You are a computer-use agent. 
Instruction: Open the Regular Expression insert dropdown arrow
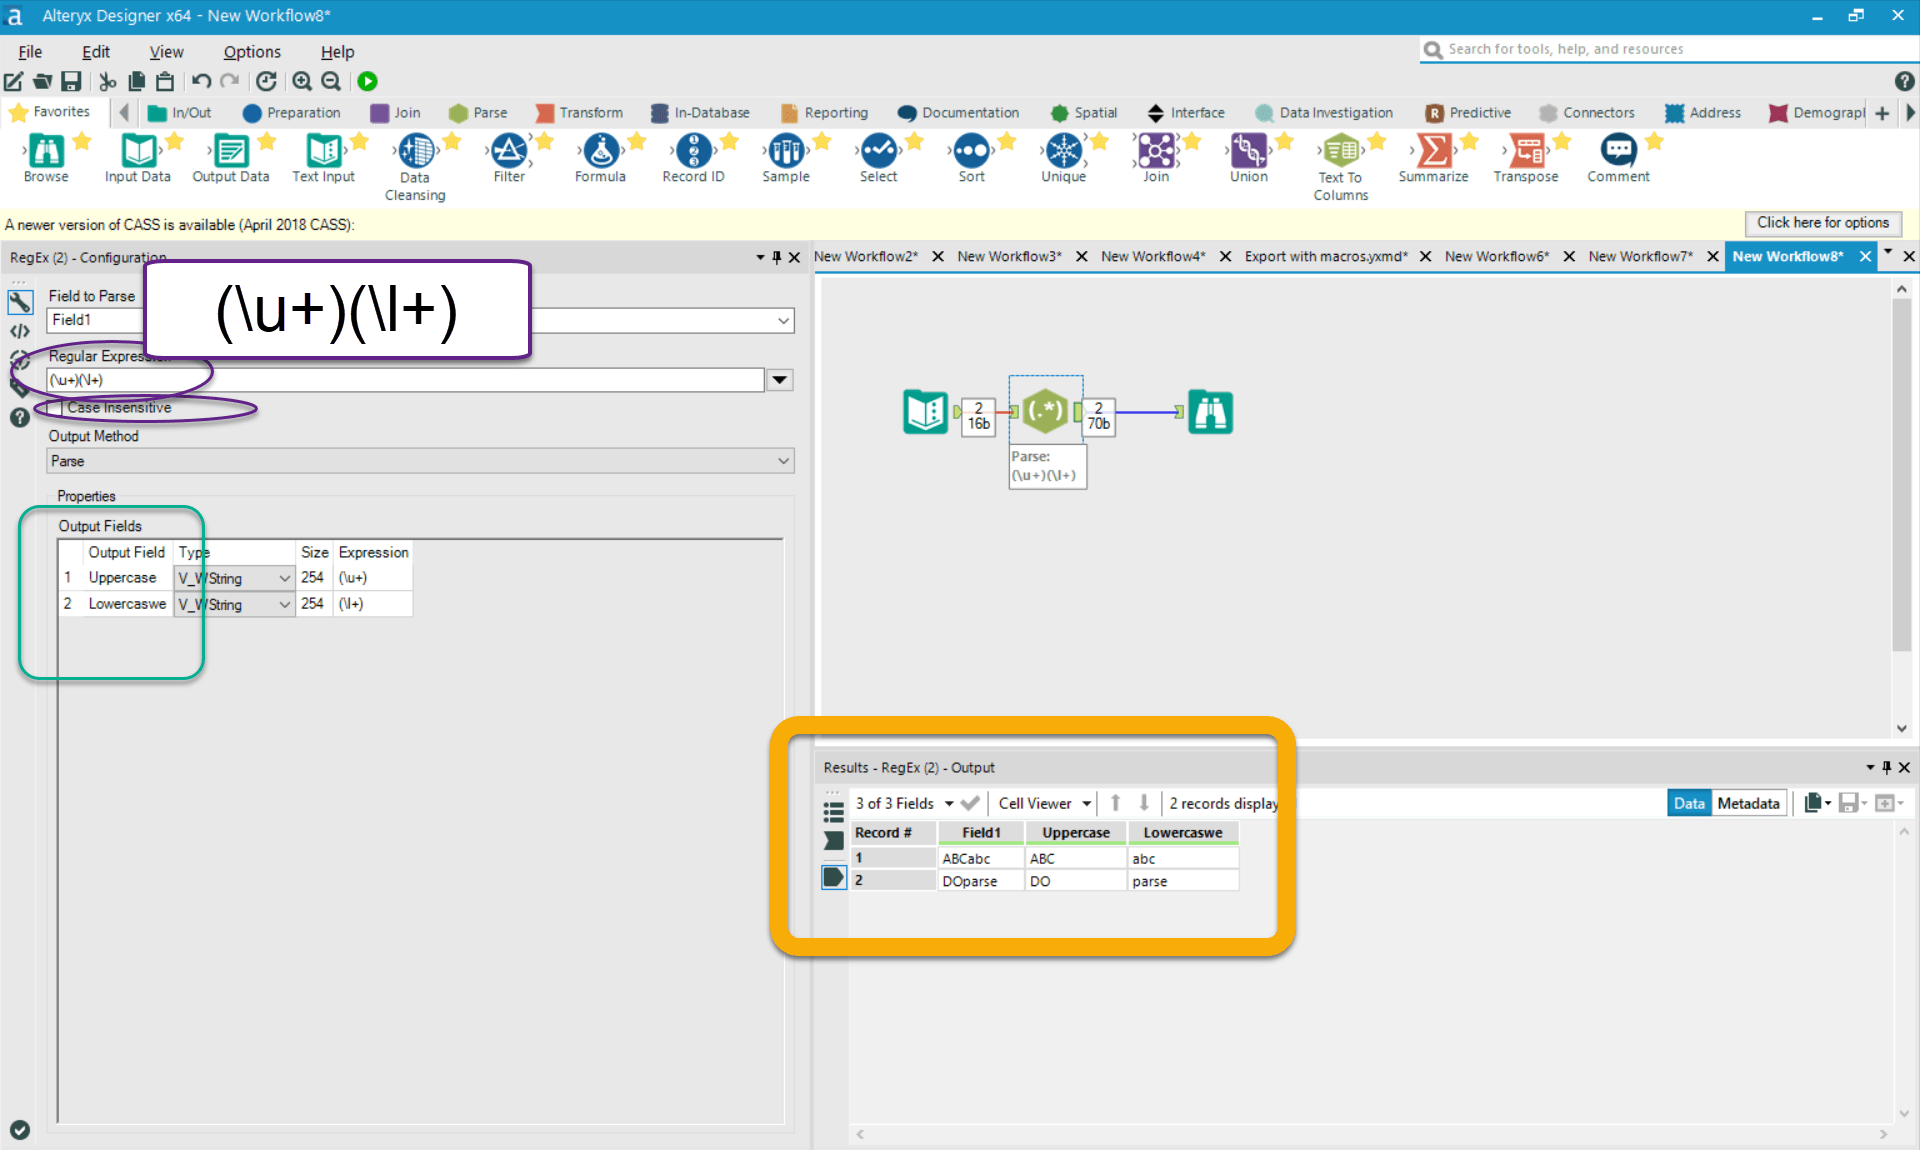780,380
